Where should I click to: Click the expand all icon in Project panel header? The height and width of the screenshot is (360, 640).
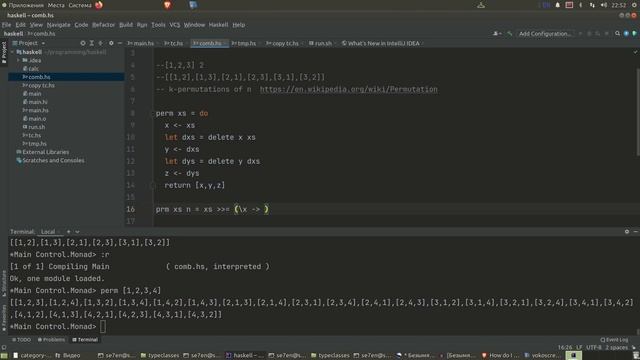pos(92,43)
